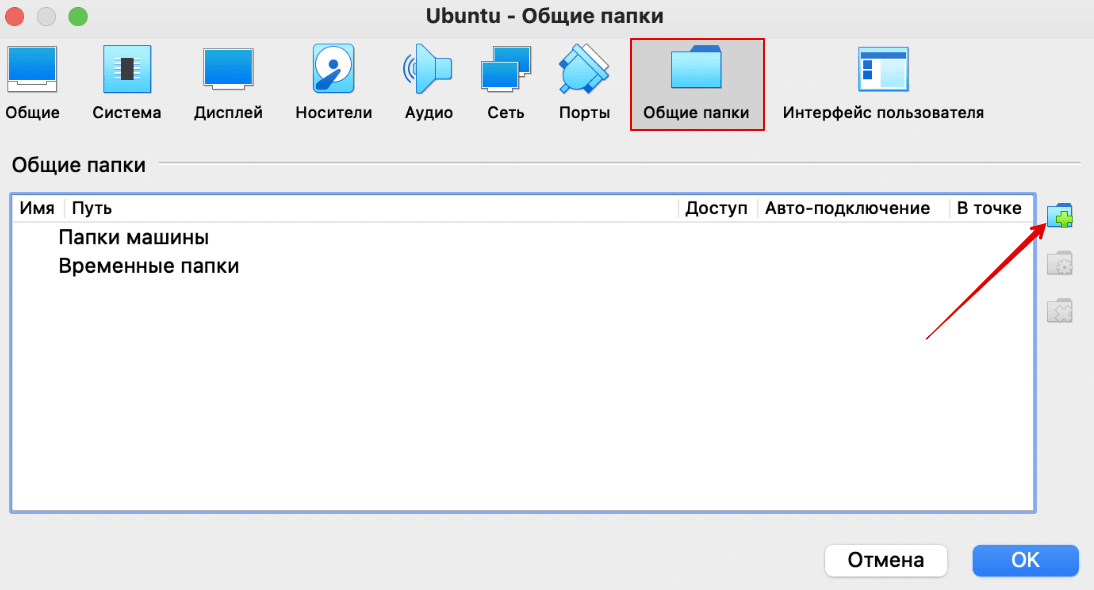Select the Ports (Порты) connector icon
Image resolution: width=1094 pixels, height=590 pixels.
(584, 70)
